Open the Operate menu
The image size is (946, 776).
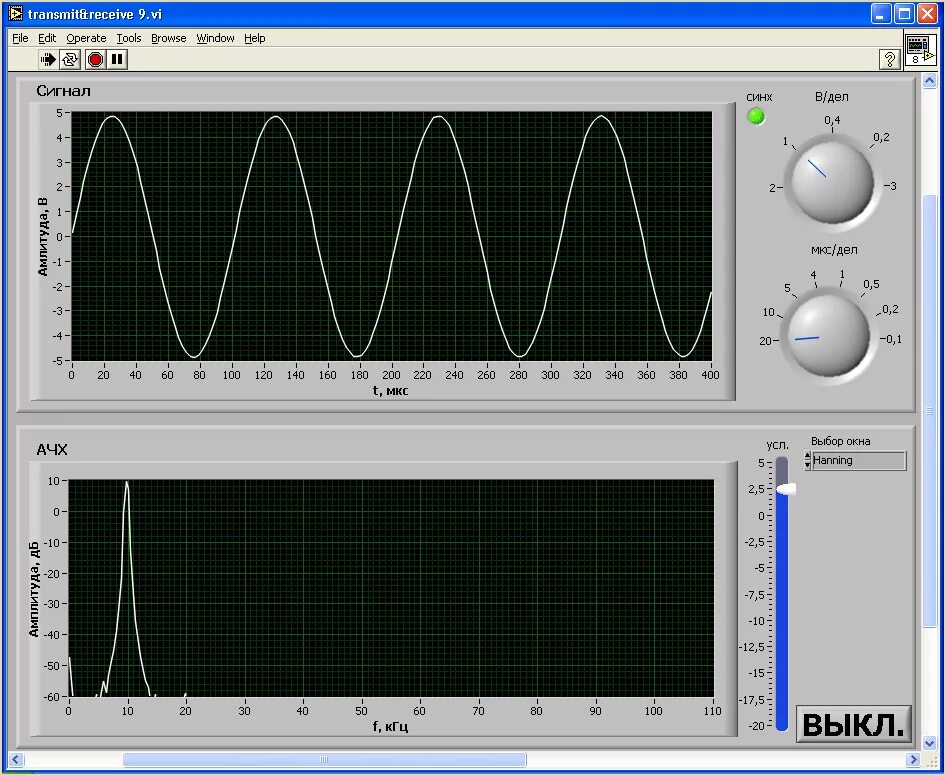coord(85,38)
